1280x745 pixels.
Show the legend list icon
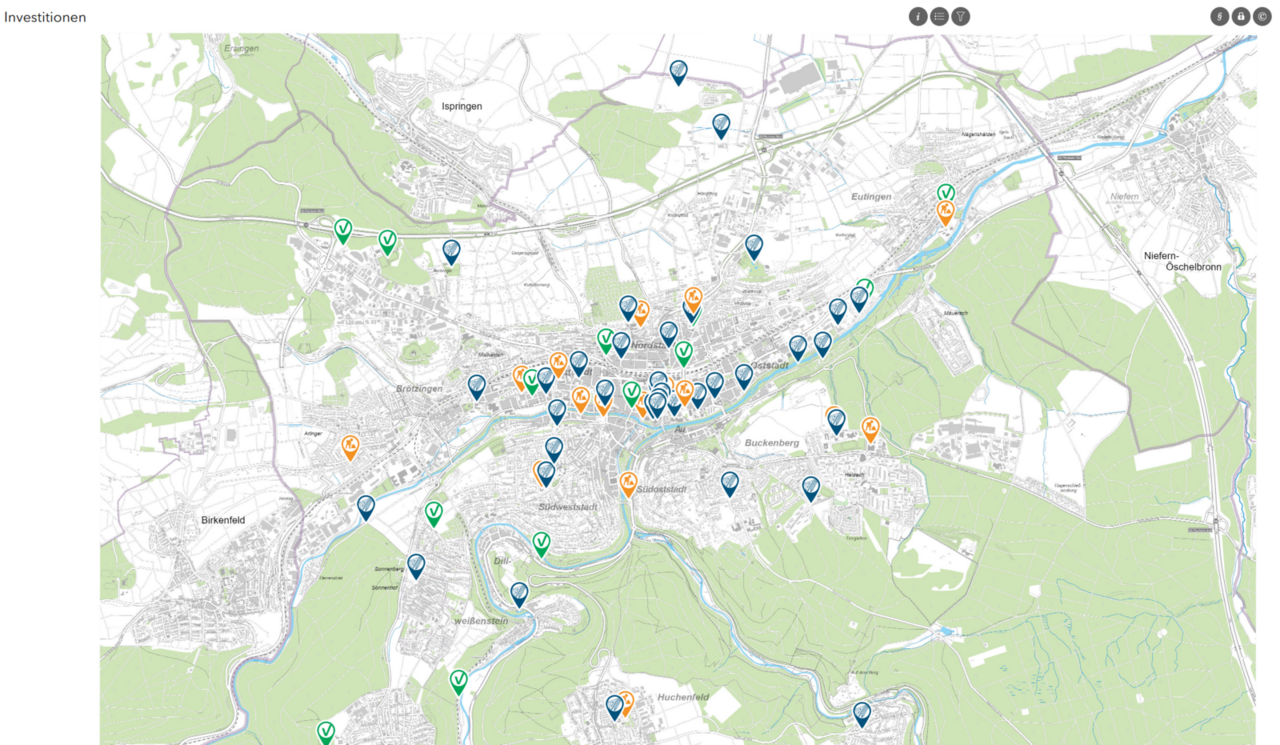pyautogui.click(x=939, y=16)
